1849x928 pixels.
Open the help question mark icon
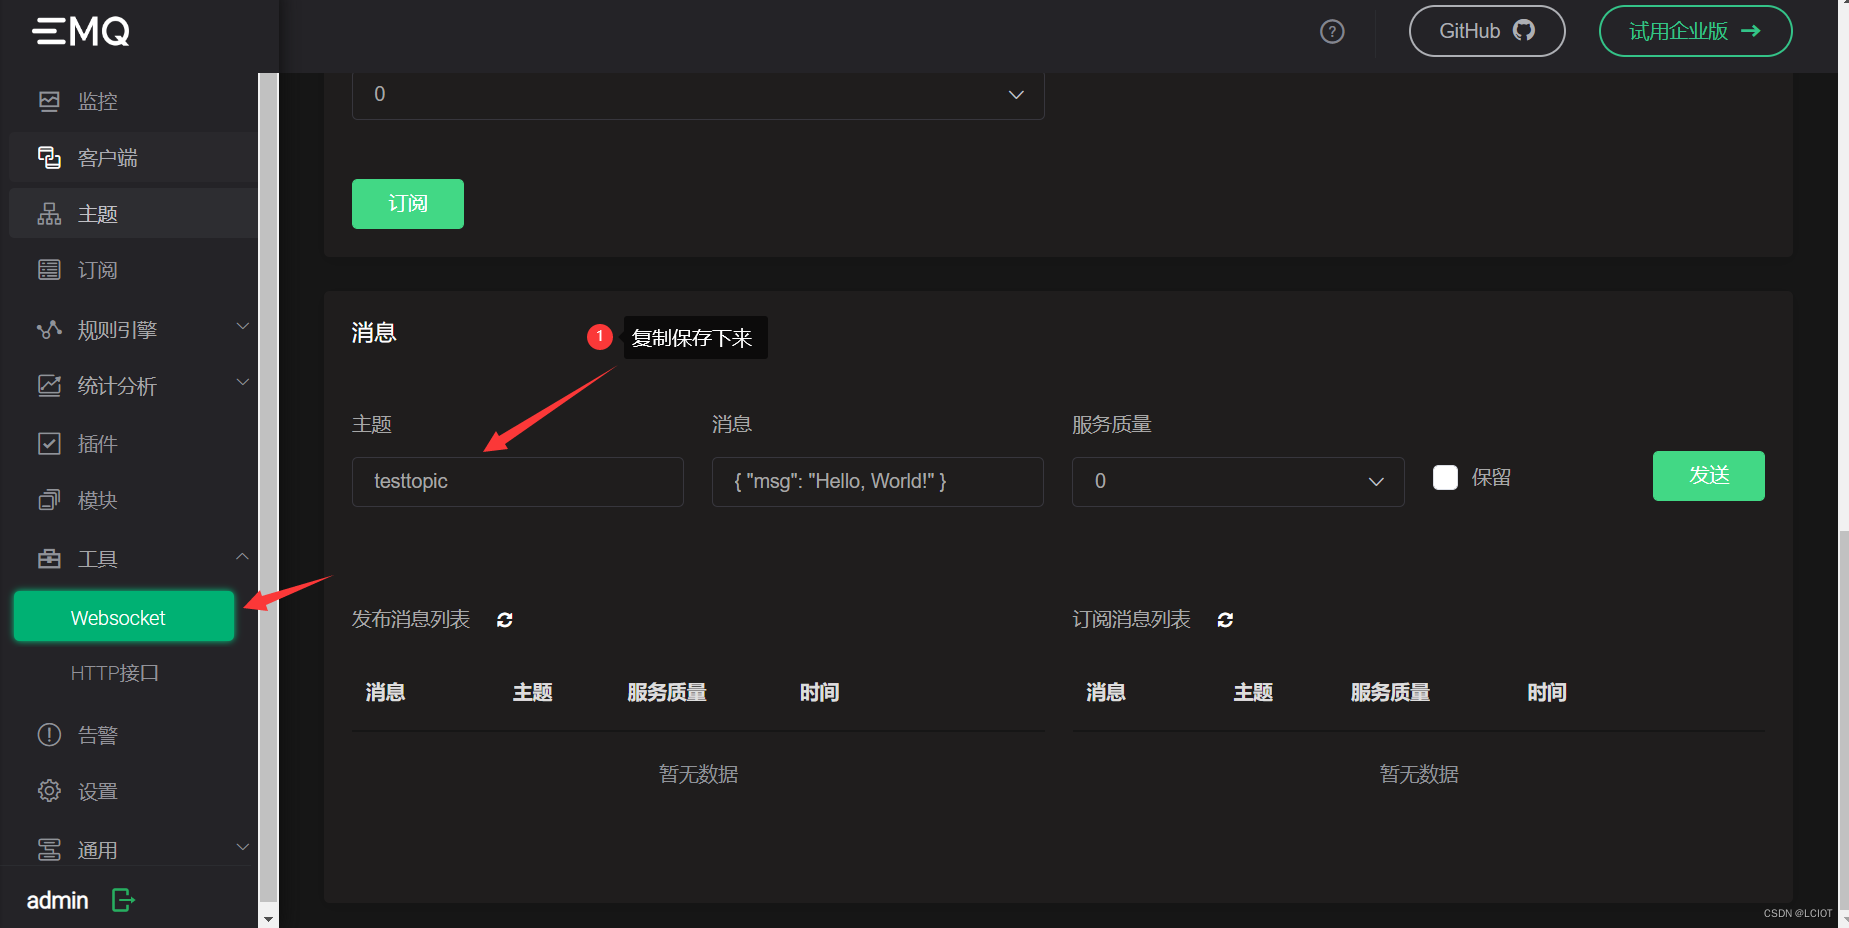point(1332,32)
